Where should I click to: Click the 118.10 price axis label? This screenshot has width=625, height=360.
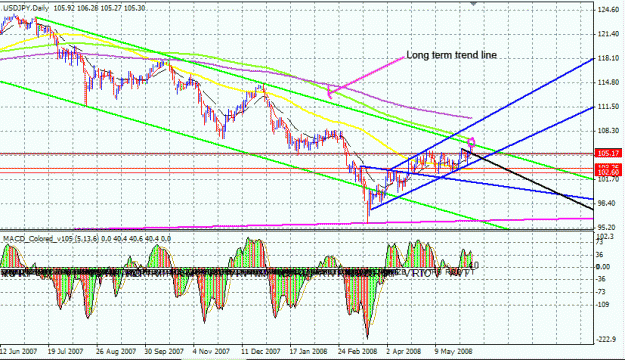pyautogui.click(x=609, y=58)
